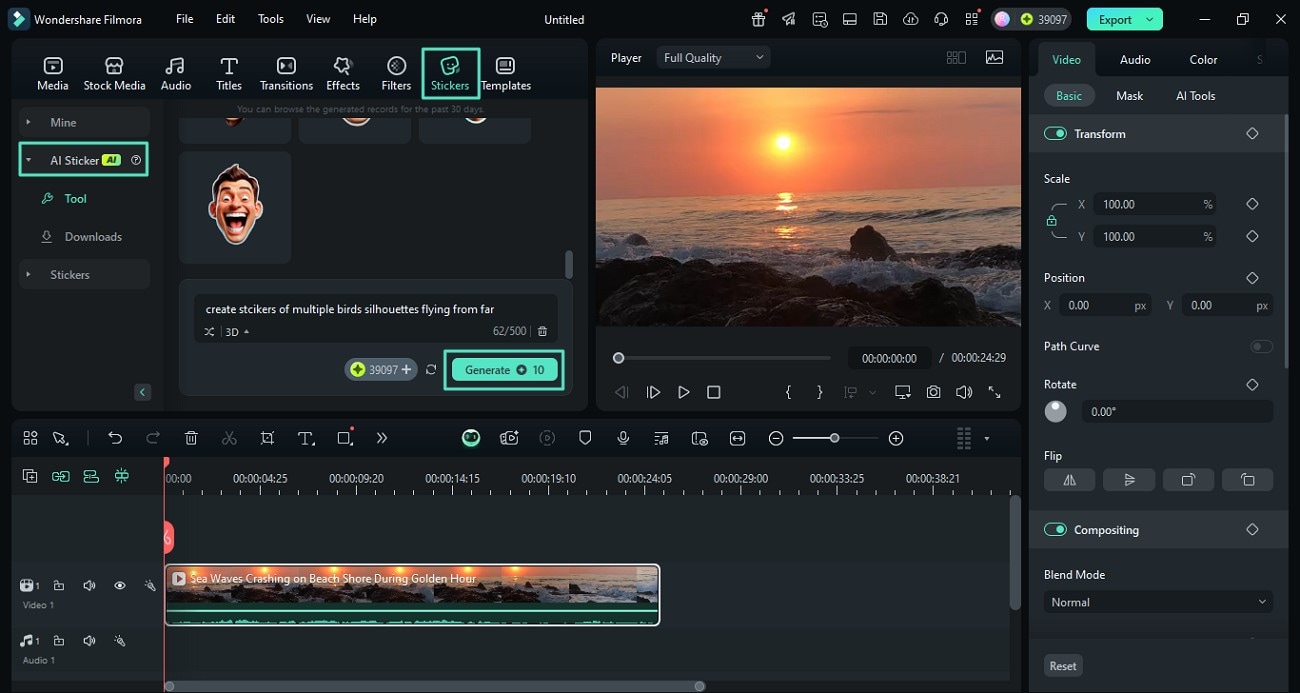Open the 3D style selector
Viewport: 1300px width, 693px height.
coord(236,331)
